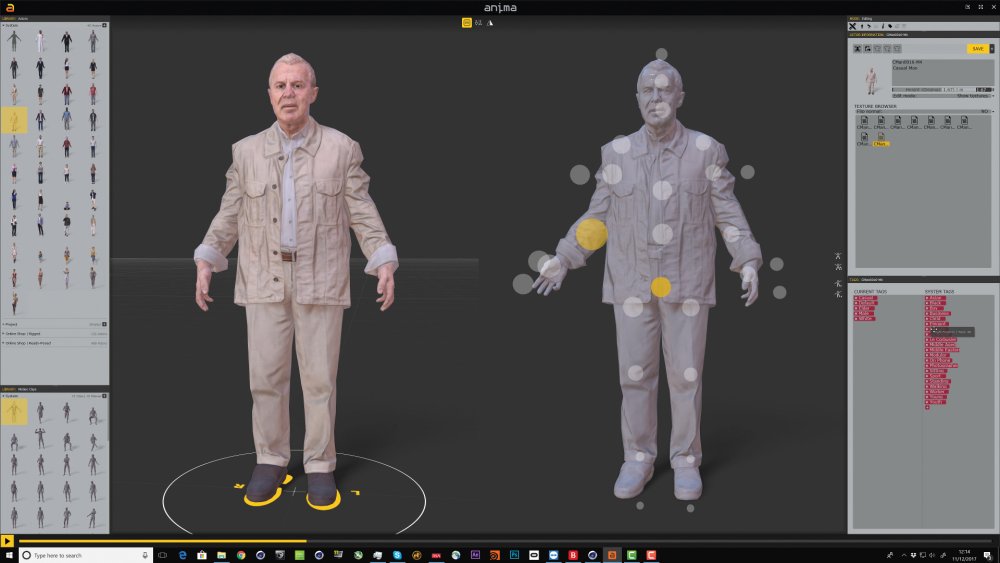Click the actor preview thumbnail in Actor Information
Screen dimensions: 1000x563
tap(871, 80)
